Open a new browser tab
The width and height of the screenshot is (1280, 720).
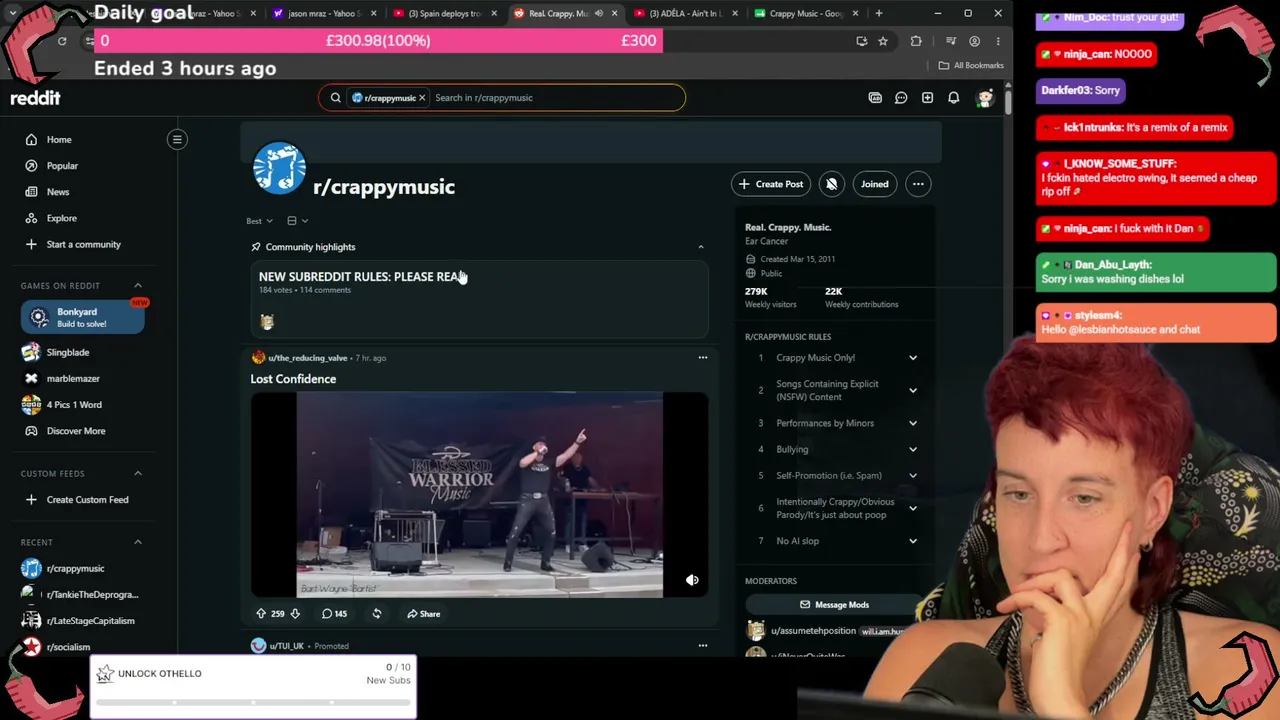point(879,13)
